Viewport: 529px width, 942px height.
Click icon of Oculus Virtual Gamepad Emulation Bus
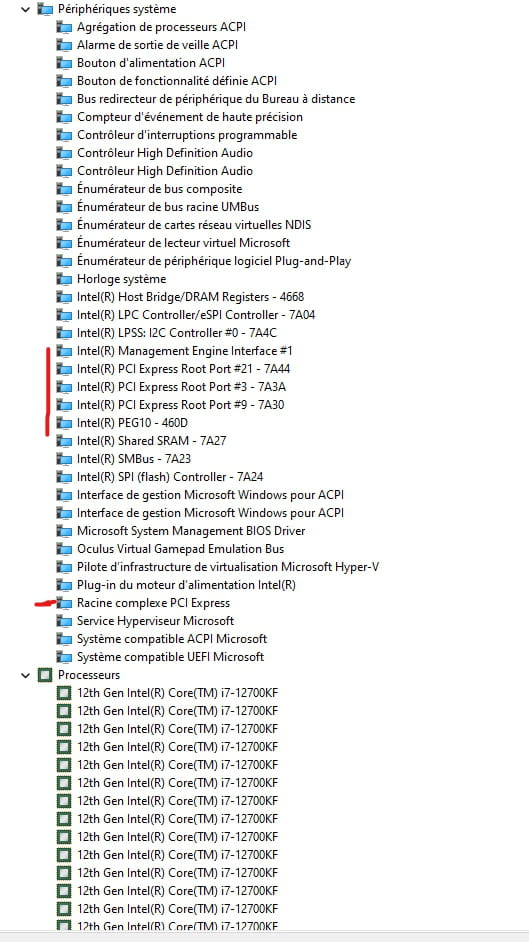[x=64, y=549]
